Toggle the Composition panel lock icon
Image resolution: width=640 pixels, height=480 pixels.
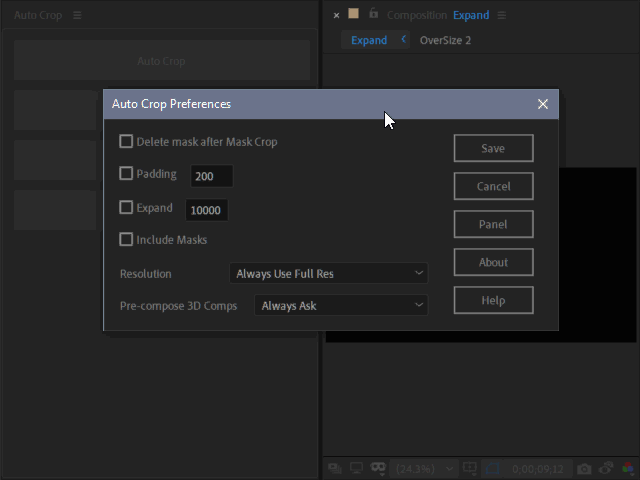click(x=373, y=13)
